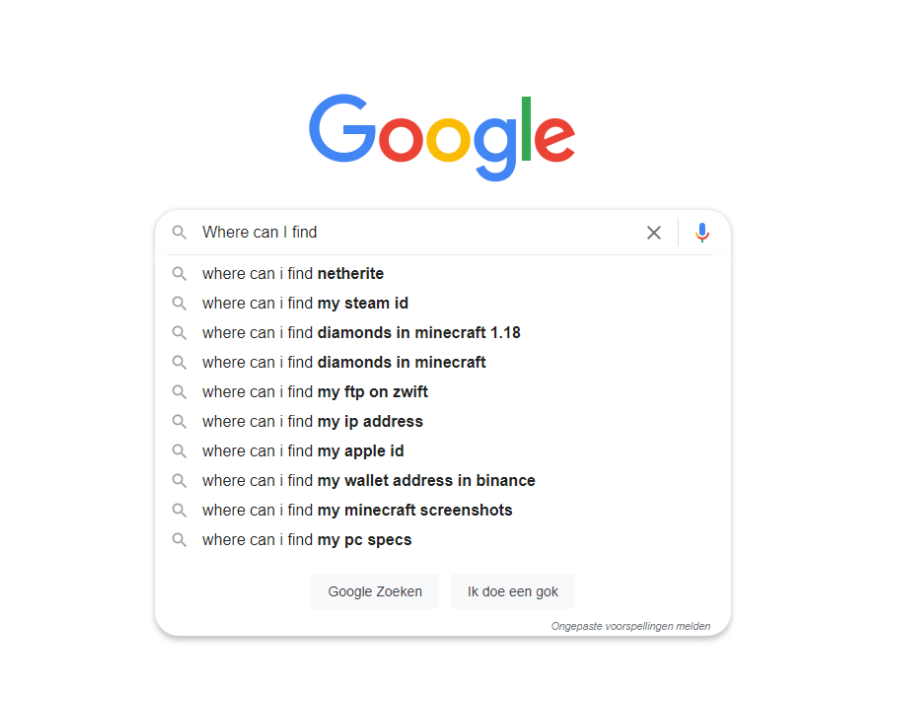Click the magnifier icon beside my pc specs
Image resolution: width=910 pixels, height=723 pixels.
pos(179,540)
